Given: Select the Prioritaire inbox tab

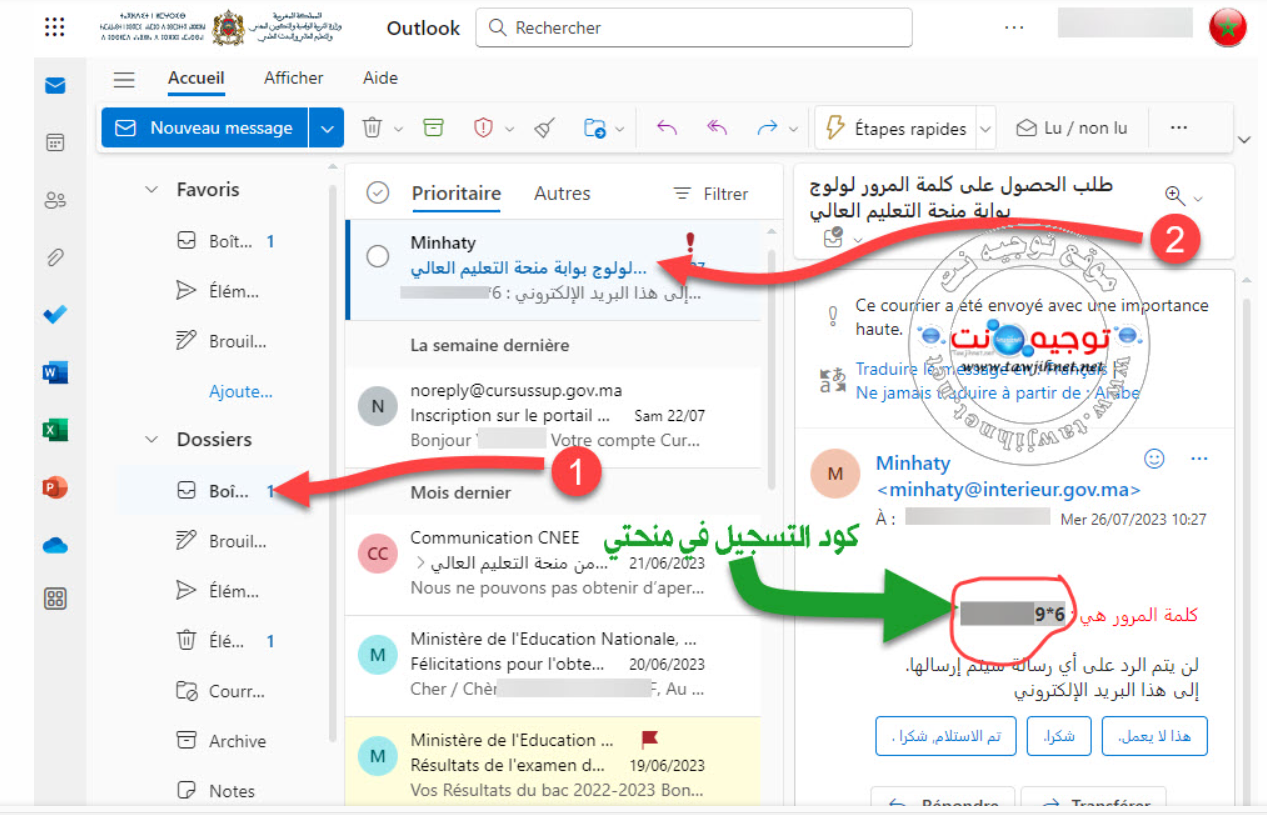Looking at the screenshot, I should point(456,193).
